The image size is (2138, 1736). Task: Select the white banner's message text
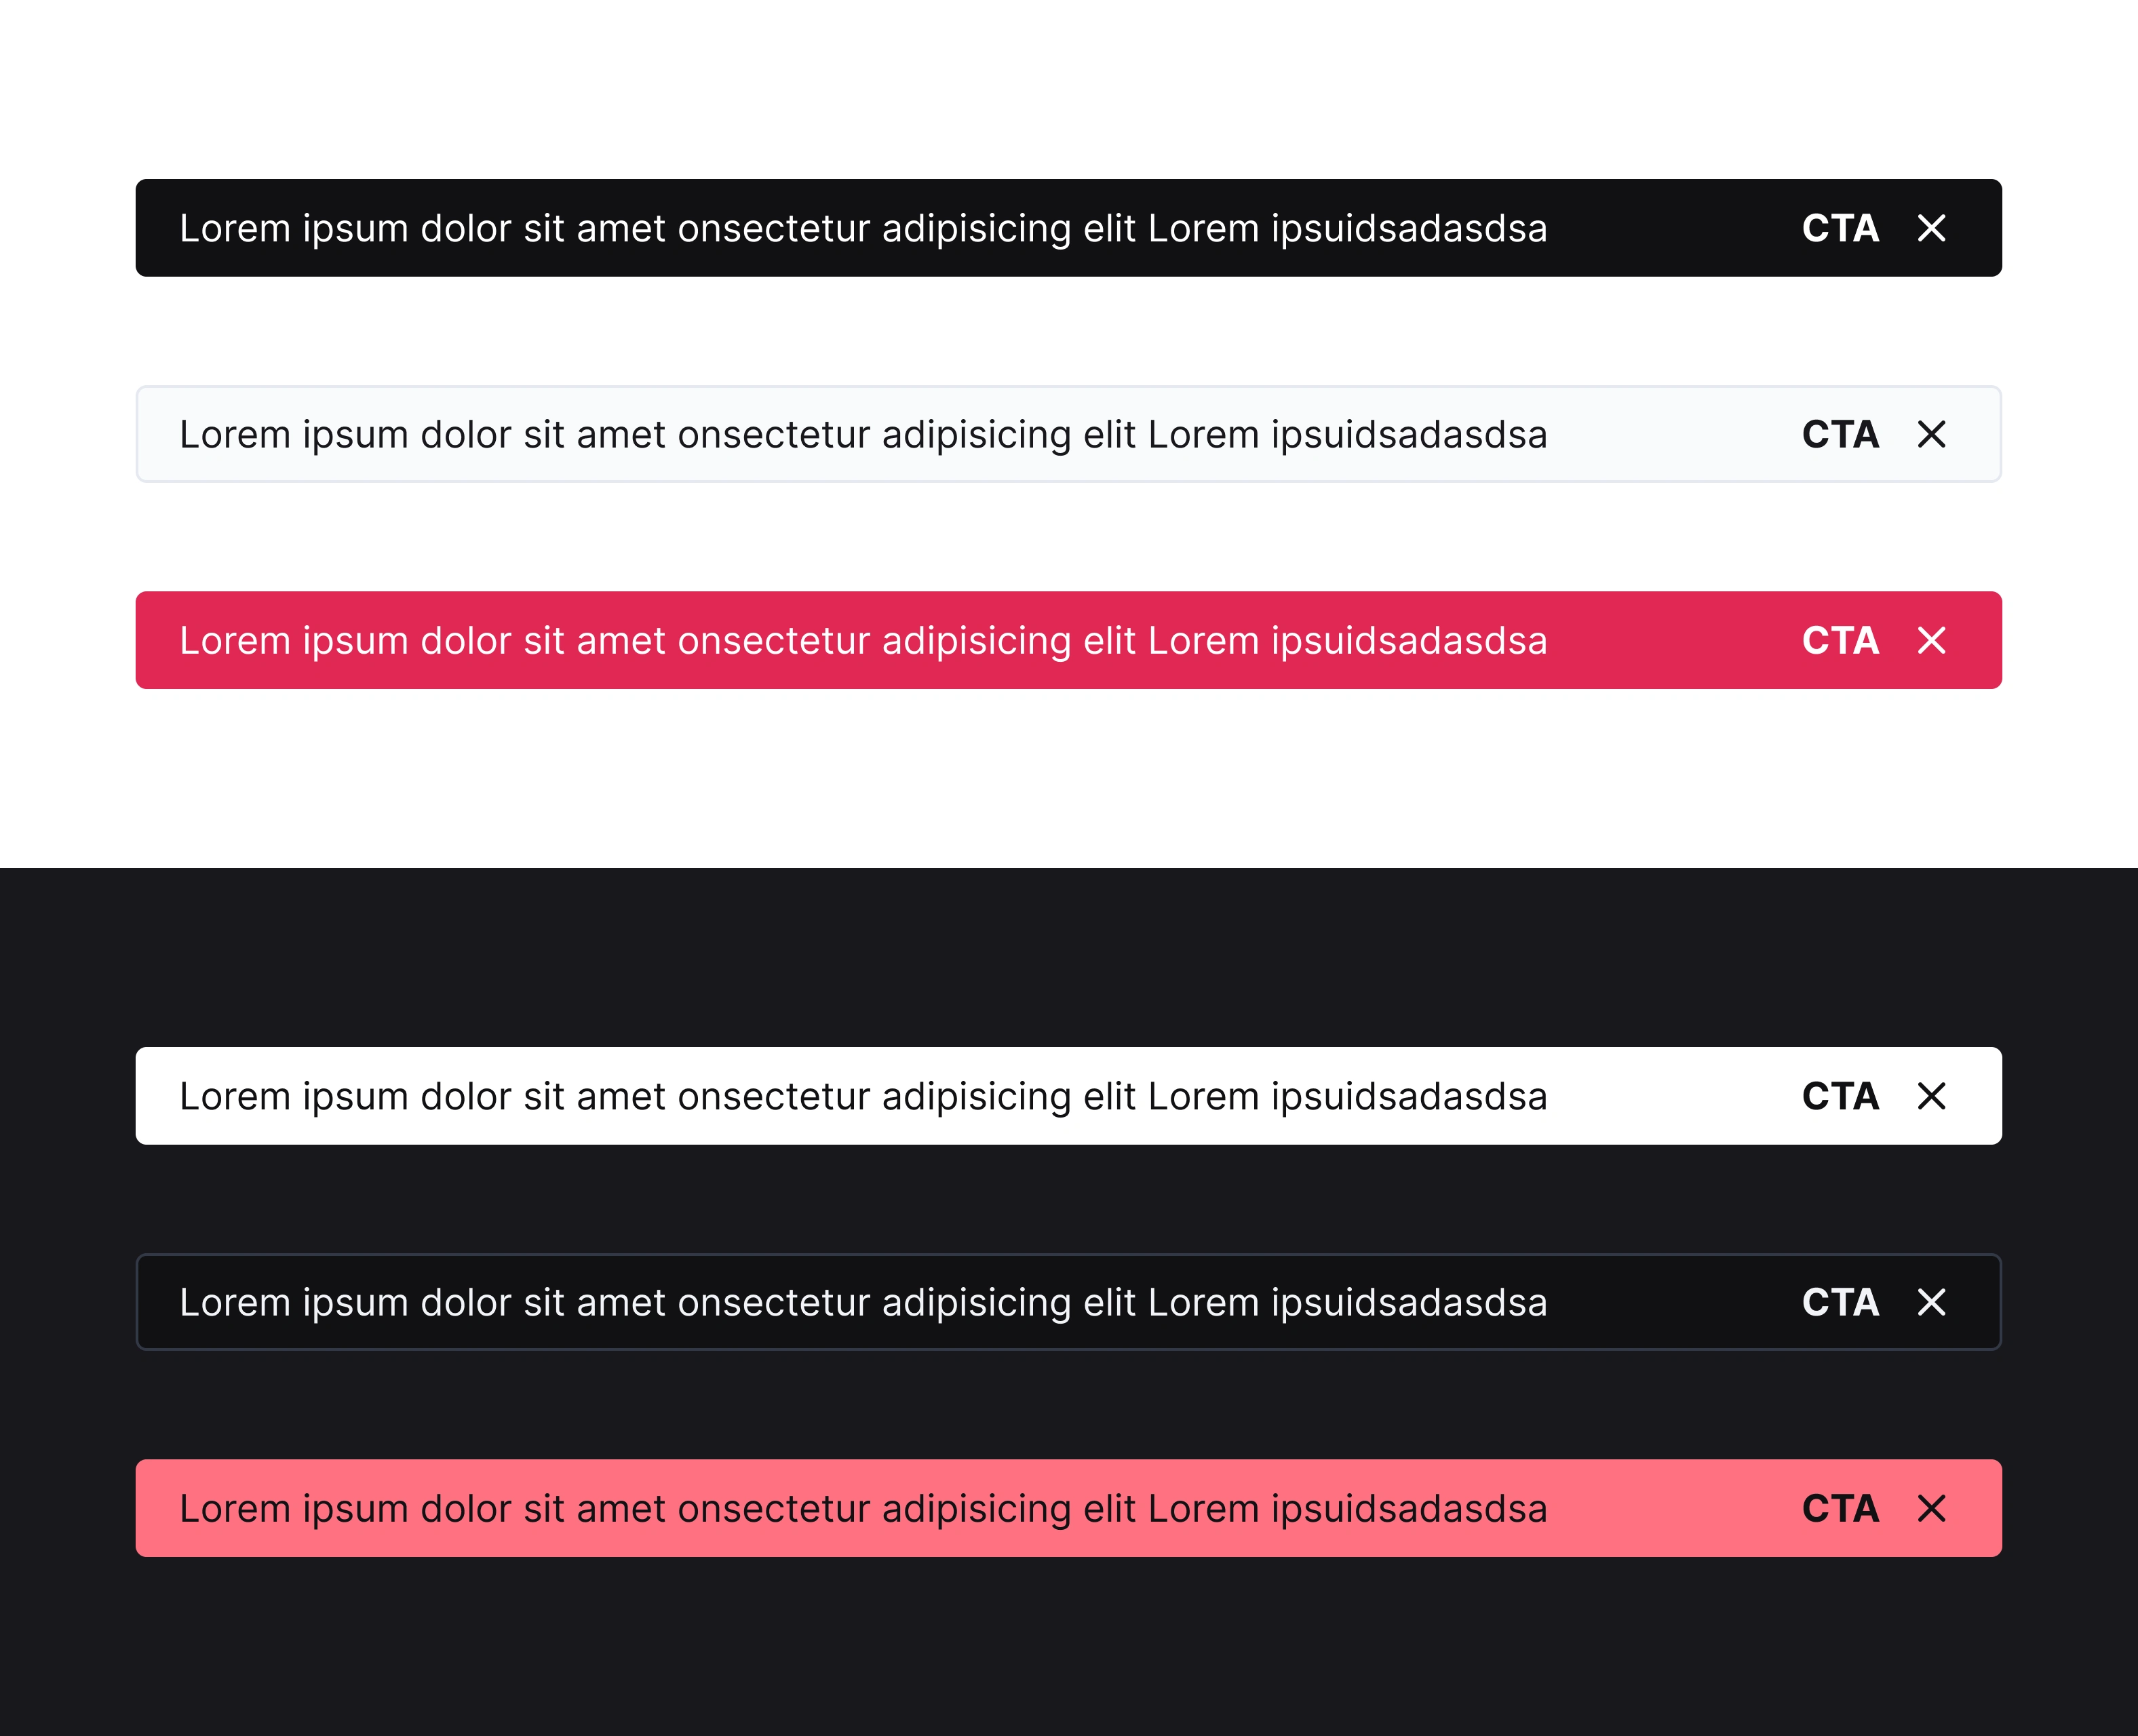click(863, 1097)
